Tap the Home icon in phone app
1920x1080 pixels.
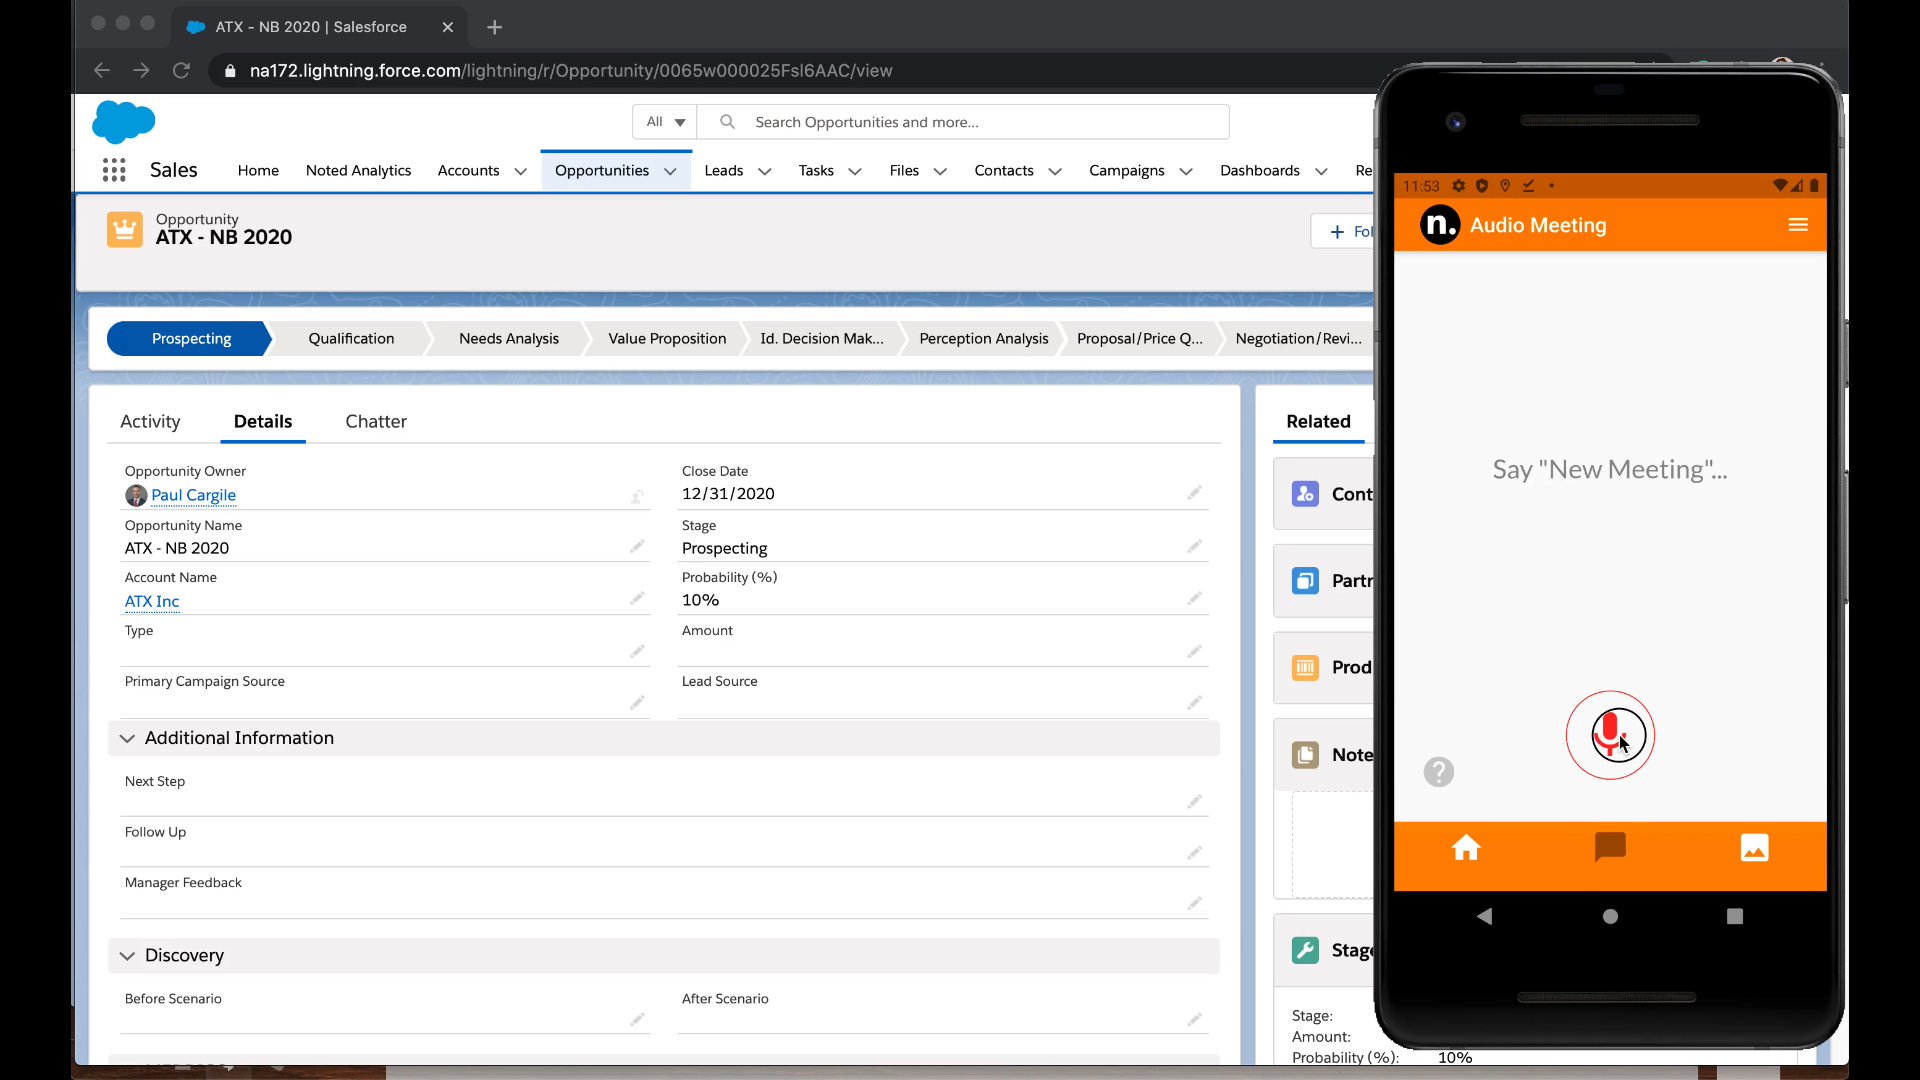(1466, 848)
